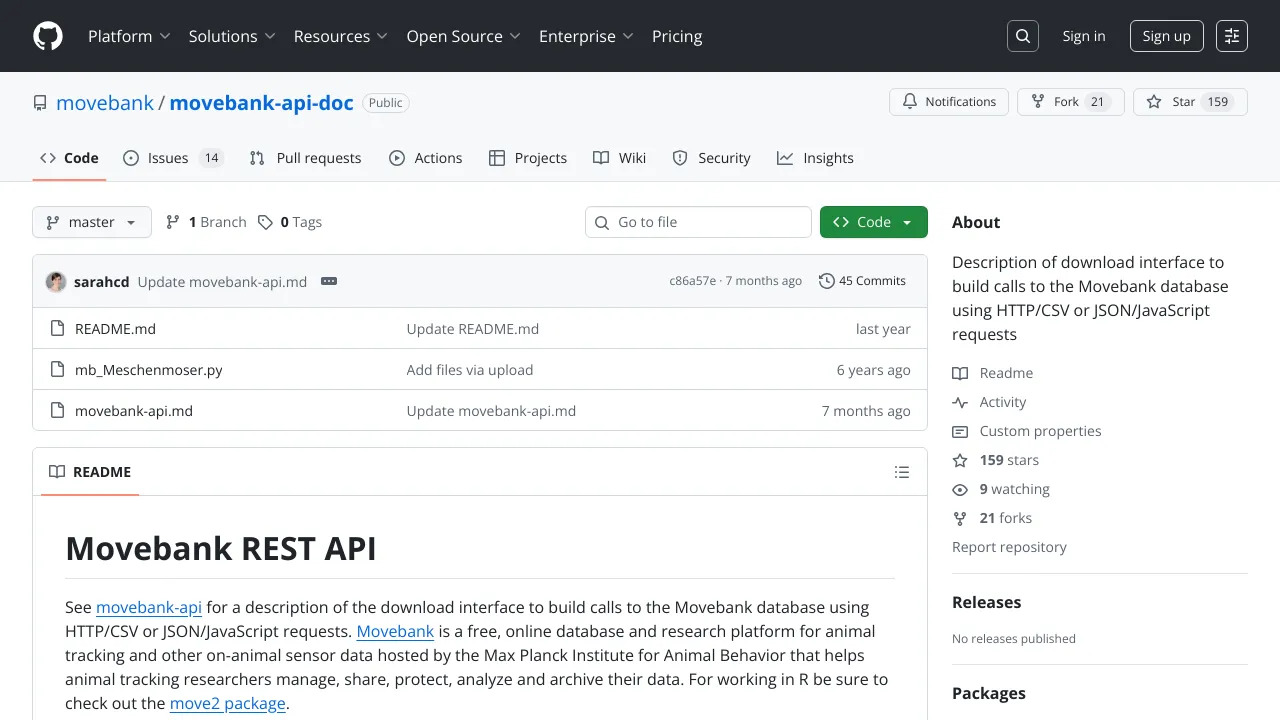
Task: Click the 1 Branch link
Action: click(206, 222)
